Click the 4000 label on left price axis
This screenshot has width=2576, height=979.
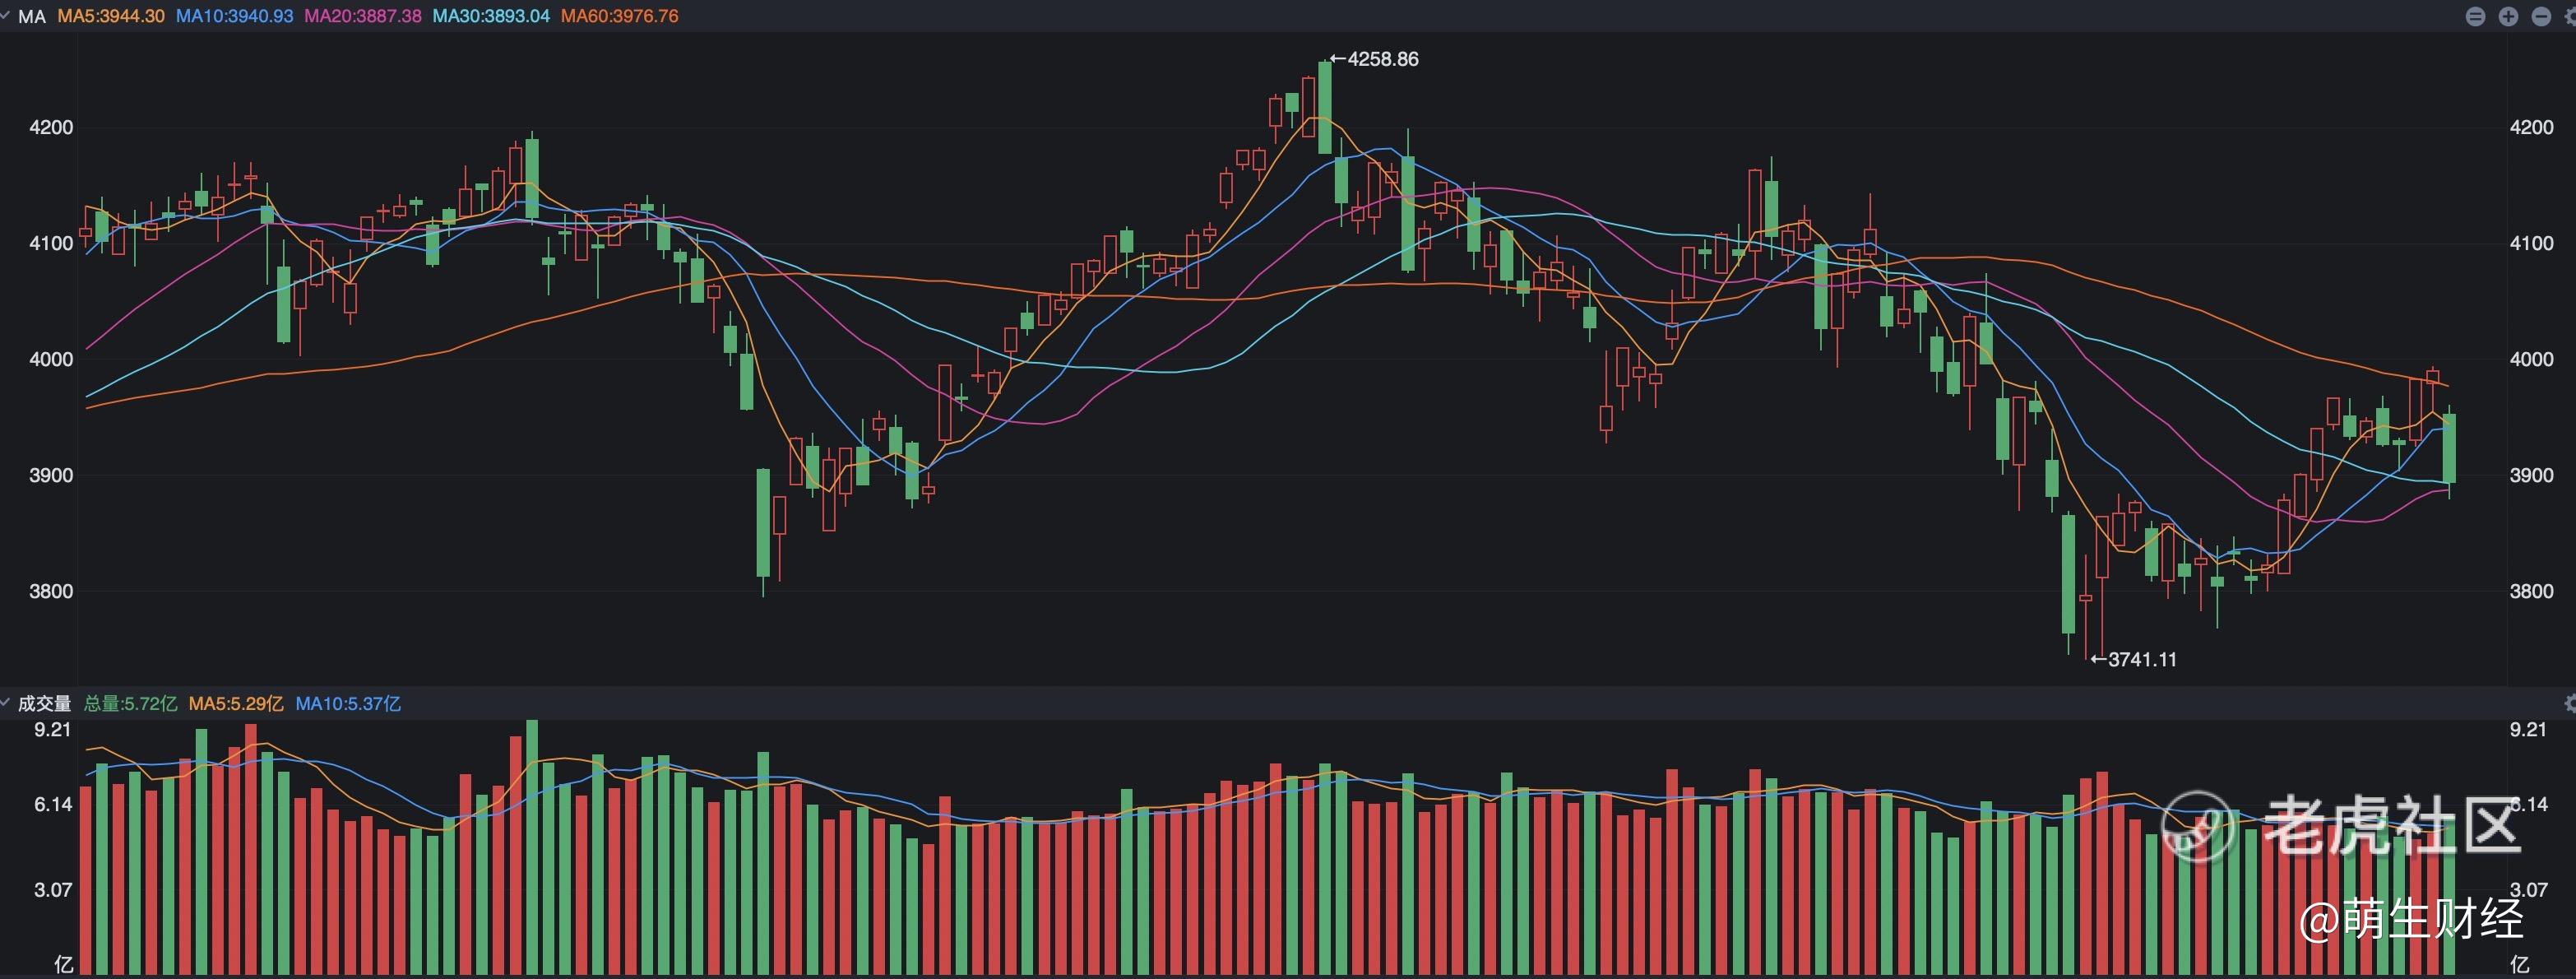51,359
